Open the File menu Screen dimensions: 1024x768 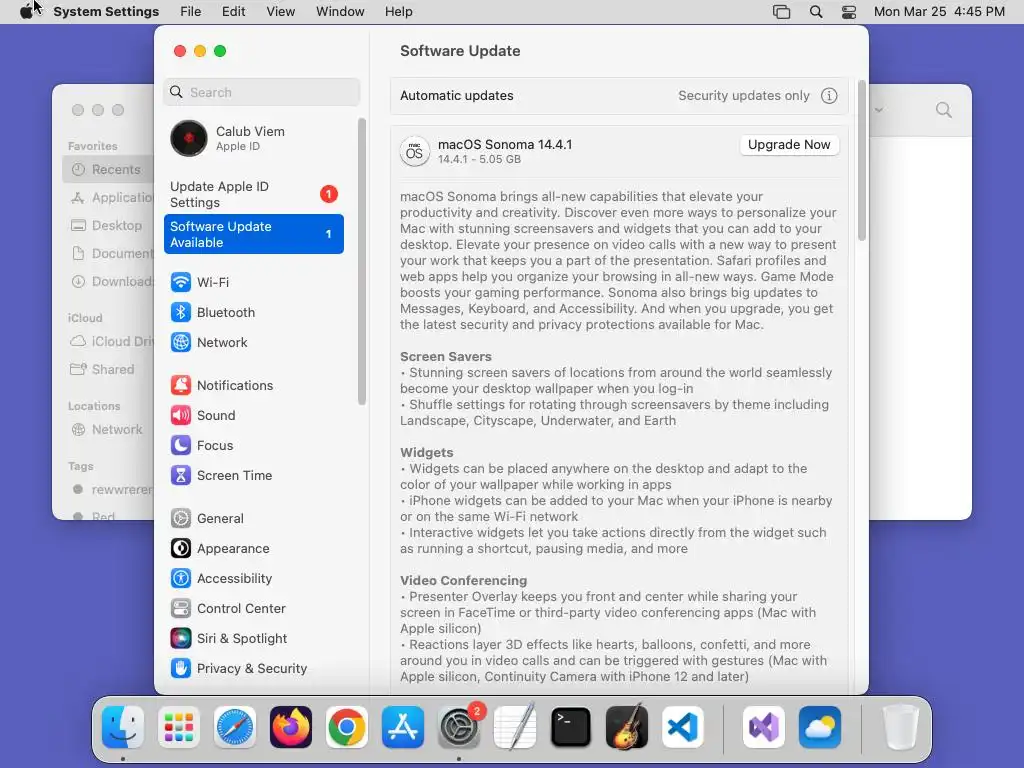tap(191, 12)
